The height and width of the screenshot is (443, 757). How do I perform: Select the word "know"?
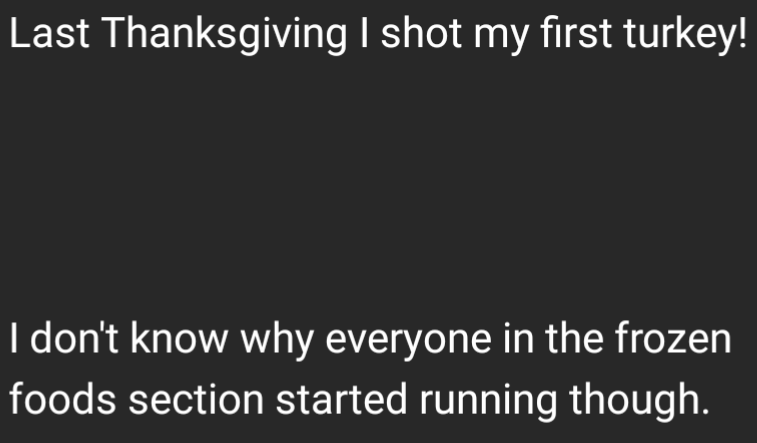(179, 338)
